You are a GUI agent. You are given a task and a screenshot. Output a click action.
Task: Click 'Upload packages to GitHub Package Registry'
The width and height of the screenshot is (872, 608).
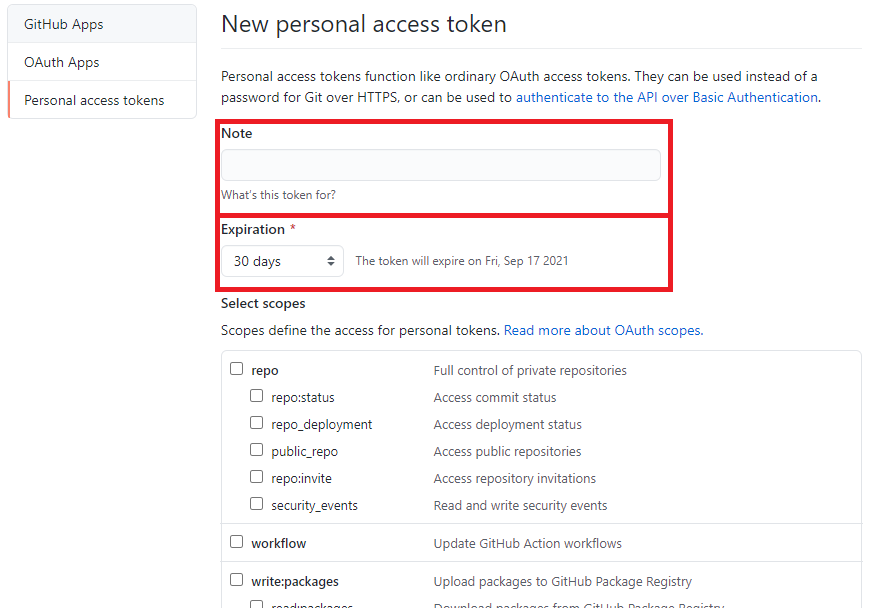pyautogui.click(x=563, y=582)
